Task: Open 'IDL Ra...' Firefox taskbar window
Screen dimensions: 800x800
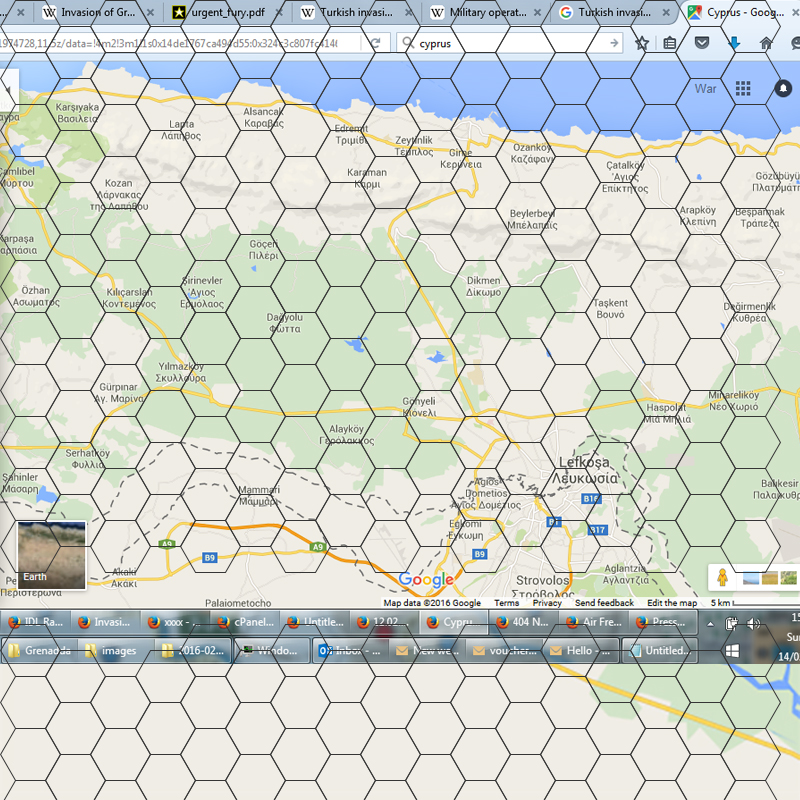Action: pyautogui.click(x=36, y=622)
